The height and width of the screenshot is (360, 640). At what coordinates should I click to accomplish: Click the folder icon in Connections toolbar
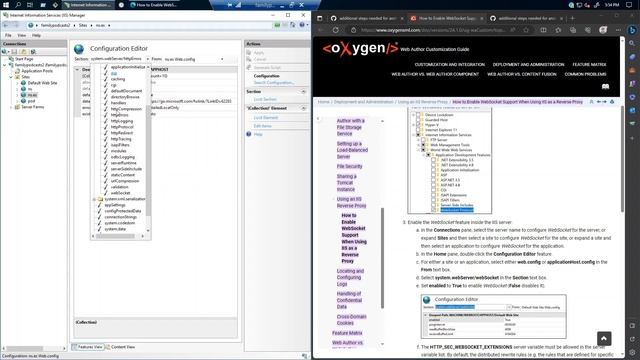[24, 52]
